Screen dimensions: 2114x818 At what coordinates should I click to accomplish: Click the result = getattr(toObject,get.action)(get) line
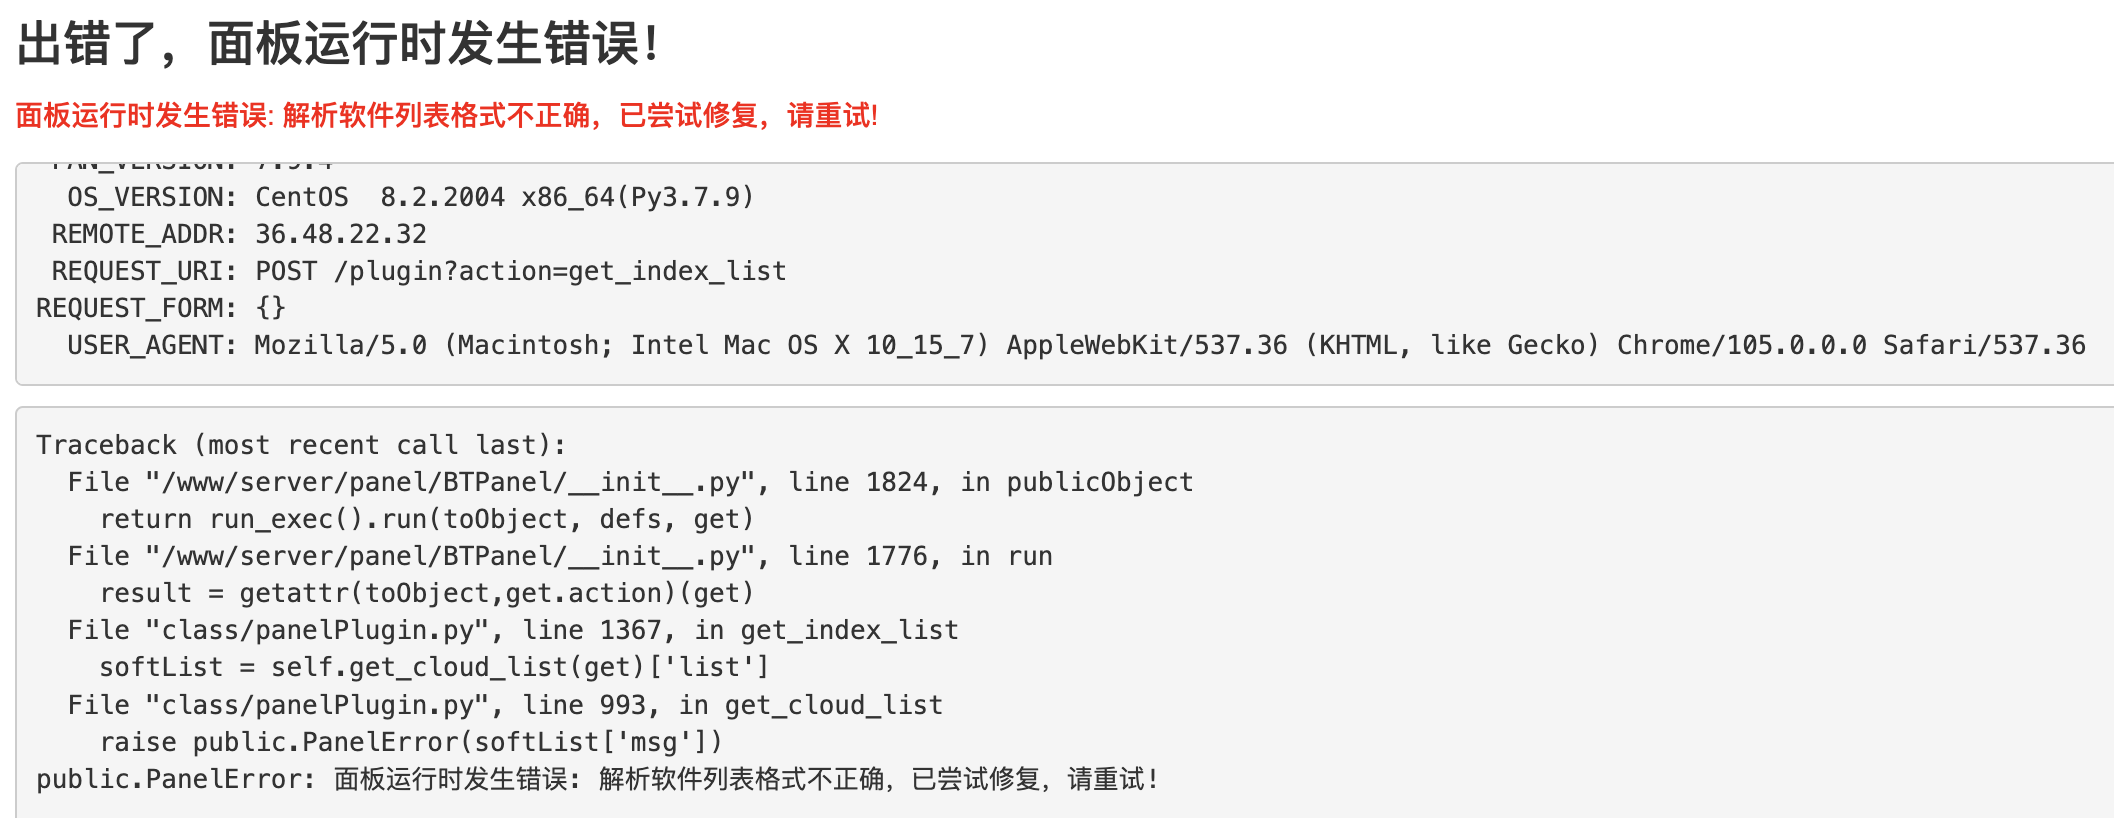click(426, 593)
